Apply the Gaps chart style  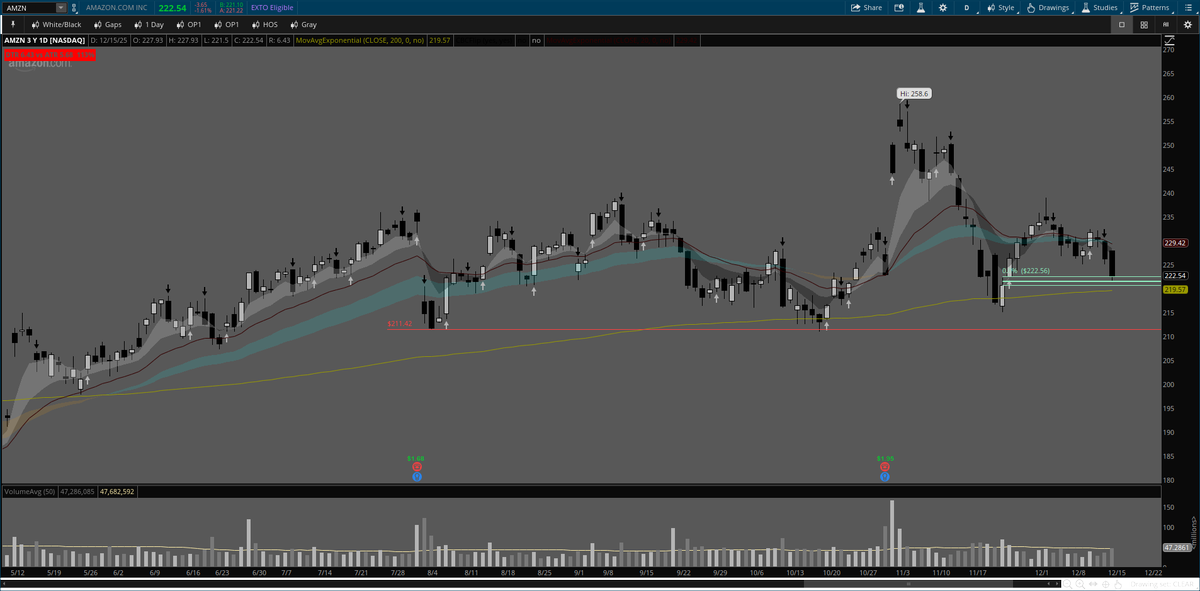point(108,23)
